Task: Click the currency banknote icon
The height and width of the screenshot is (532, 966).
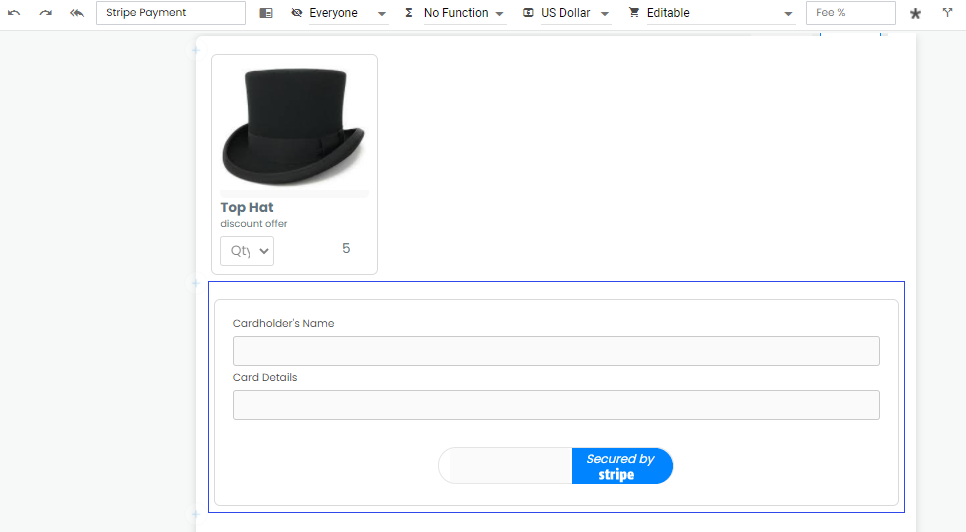Action: pos(528,12)
